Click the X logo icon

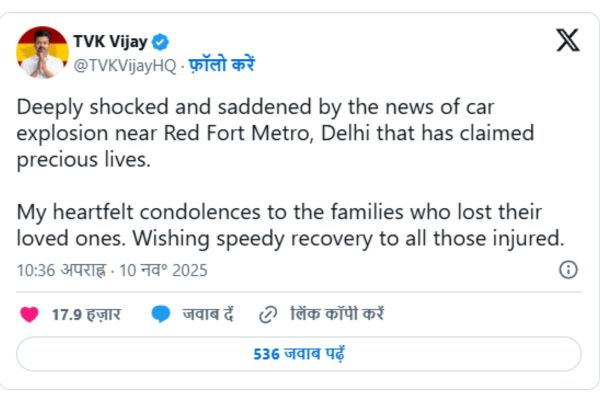(x=567, y=43)
